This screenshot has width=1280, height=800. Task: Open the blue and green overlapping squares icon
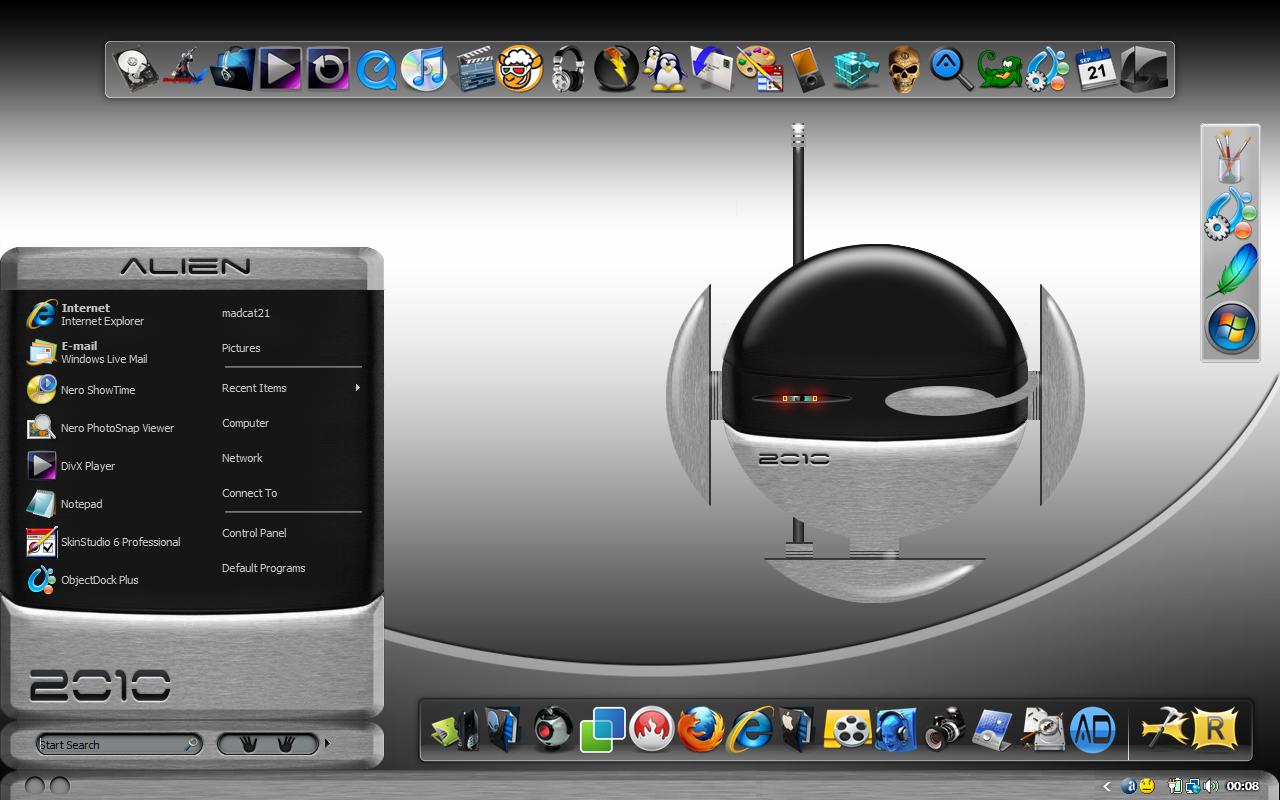(602, 729)
